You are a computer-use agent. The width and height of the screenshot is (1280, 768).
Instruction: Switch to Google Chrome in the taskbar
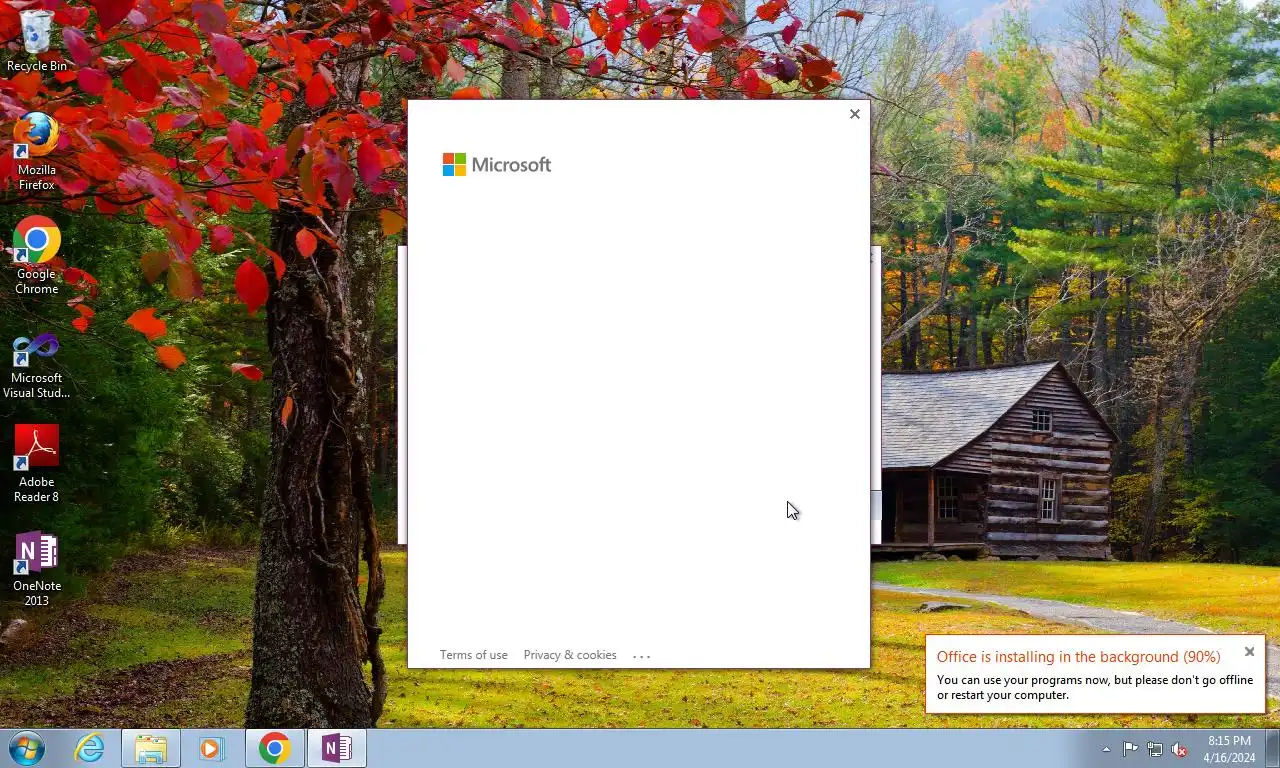(274, 748)
